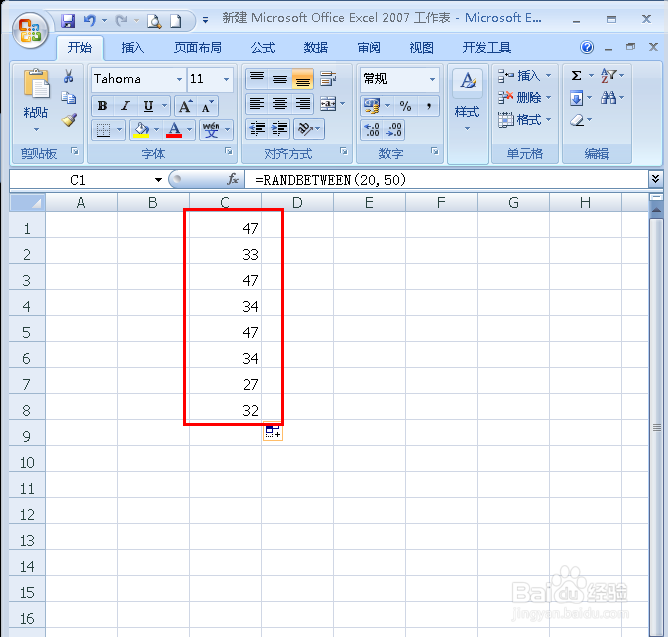Click the orientation text-angle icon
Screen dimensions: 668x637
click(x=305, y=129)
